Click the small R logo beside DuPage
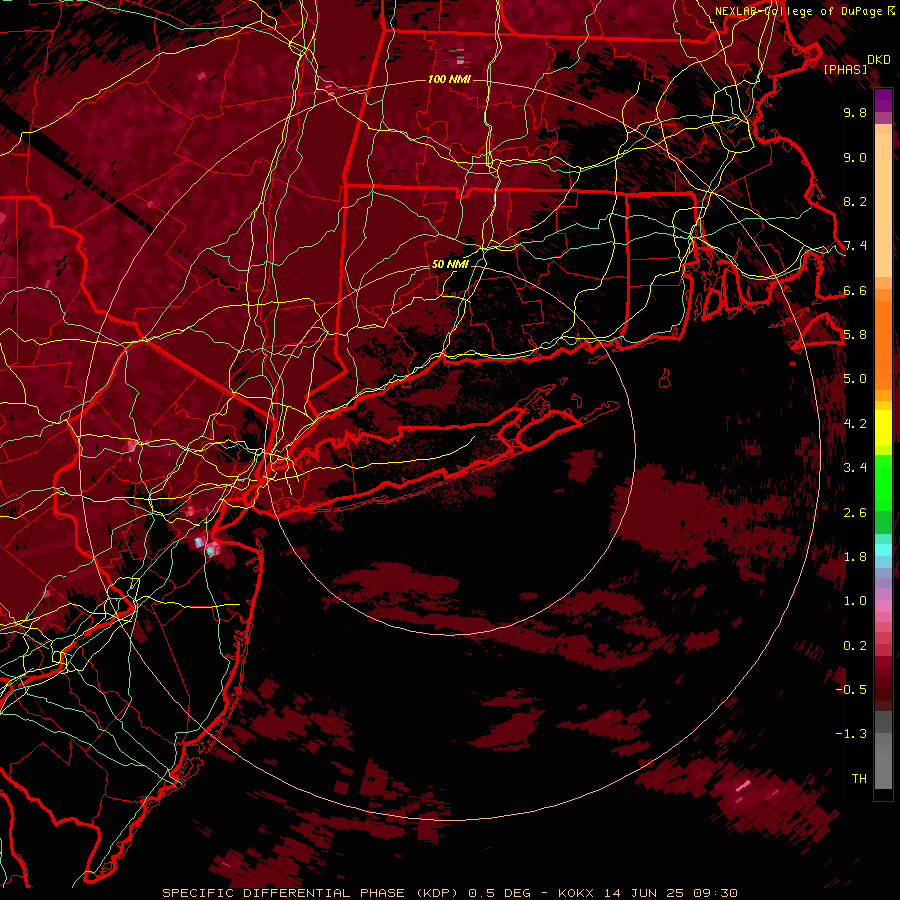 891,11
